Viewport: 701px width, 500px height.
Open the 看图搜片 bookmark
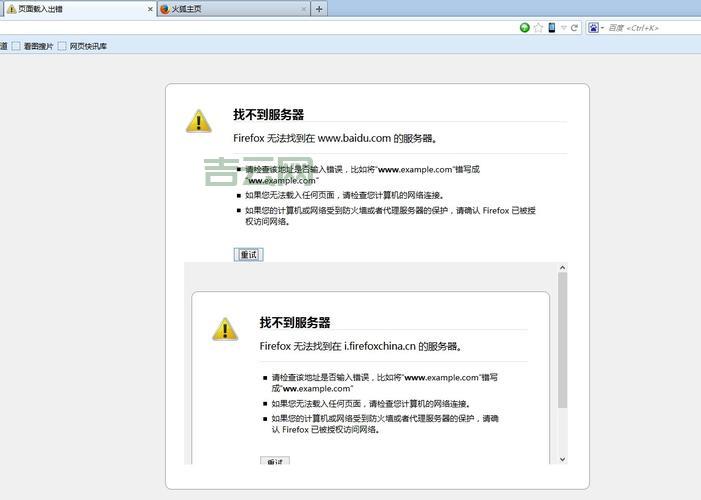pyautogui.click(x=33, y=46)
